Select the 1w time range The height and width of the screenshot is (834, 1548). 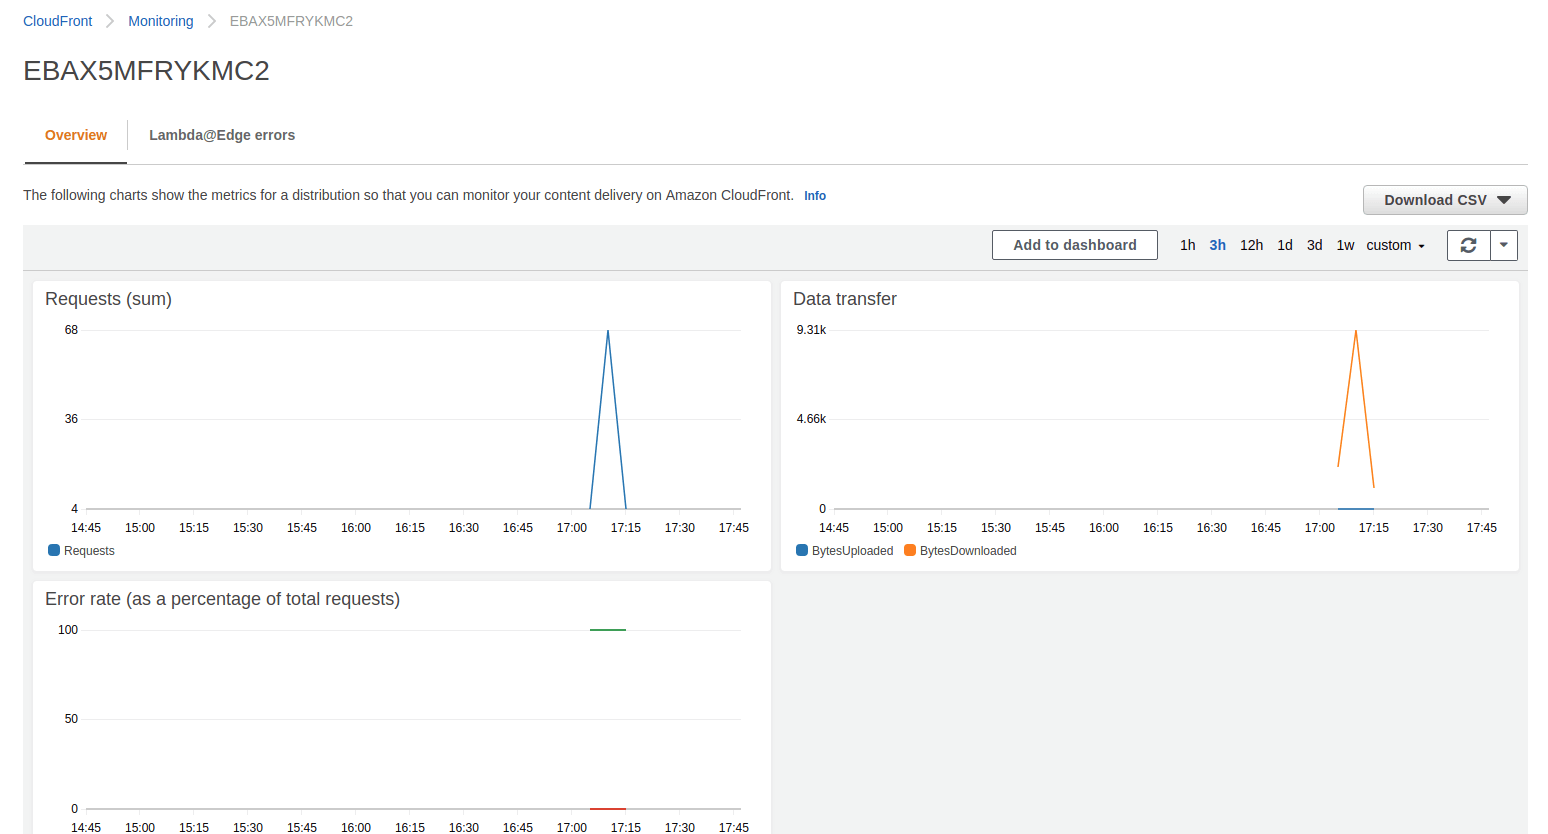tap(1345, 244)
